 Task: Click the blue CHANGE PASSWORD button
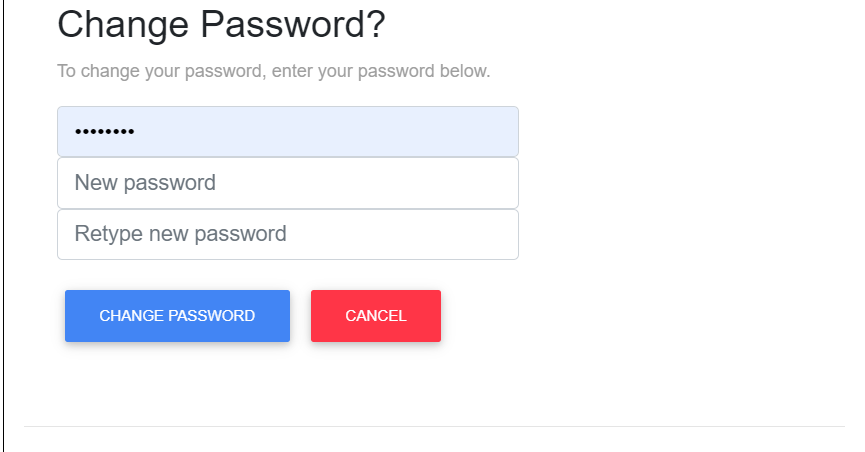(x=177, y=316)
